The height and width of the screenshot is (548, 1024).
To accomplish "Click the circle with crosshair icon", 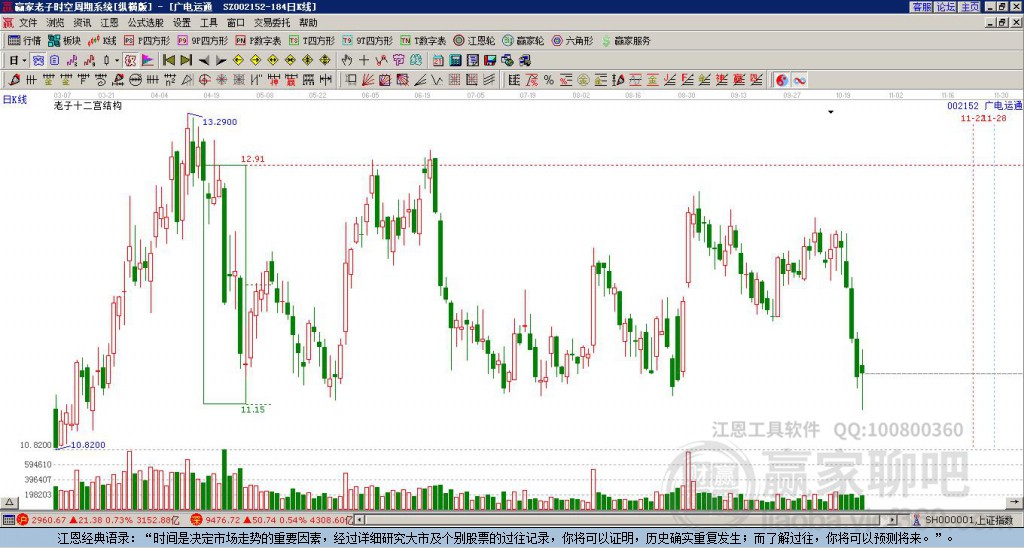I will [x=204, y=80].
